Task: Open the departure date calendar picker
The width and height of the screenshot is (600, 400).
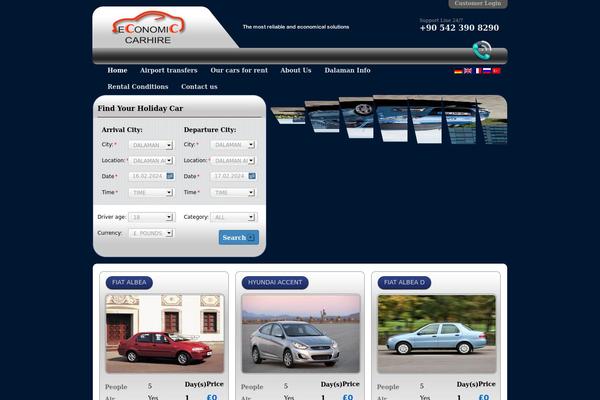Action: click(x=252, y=176)
